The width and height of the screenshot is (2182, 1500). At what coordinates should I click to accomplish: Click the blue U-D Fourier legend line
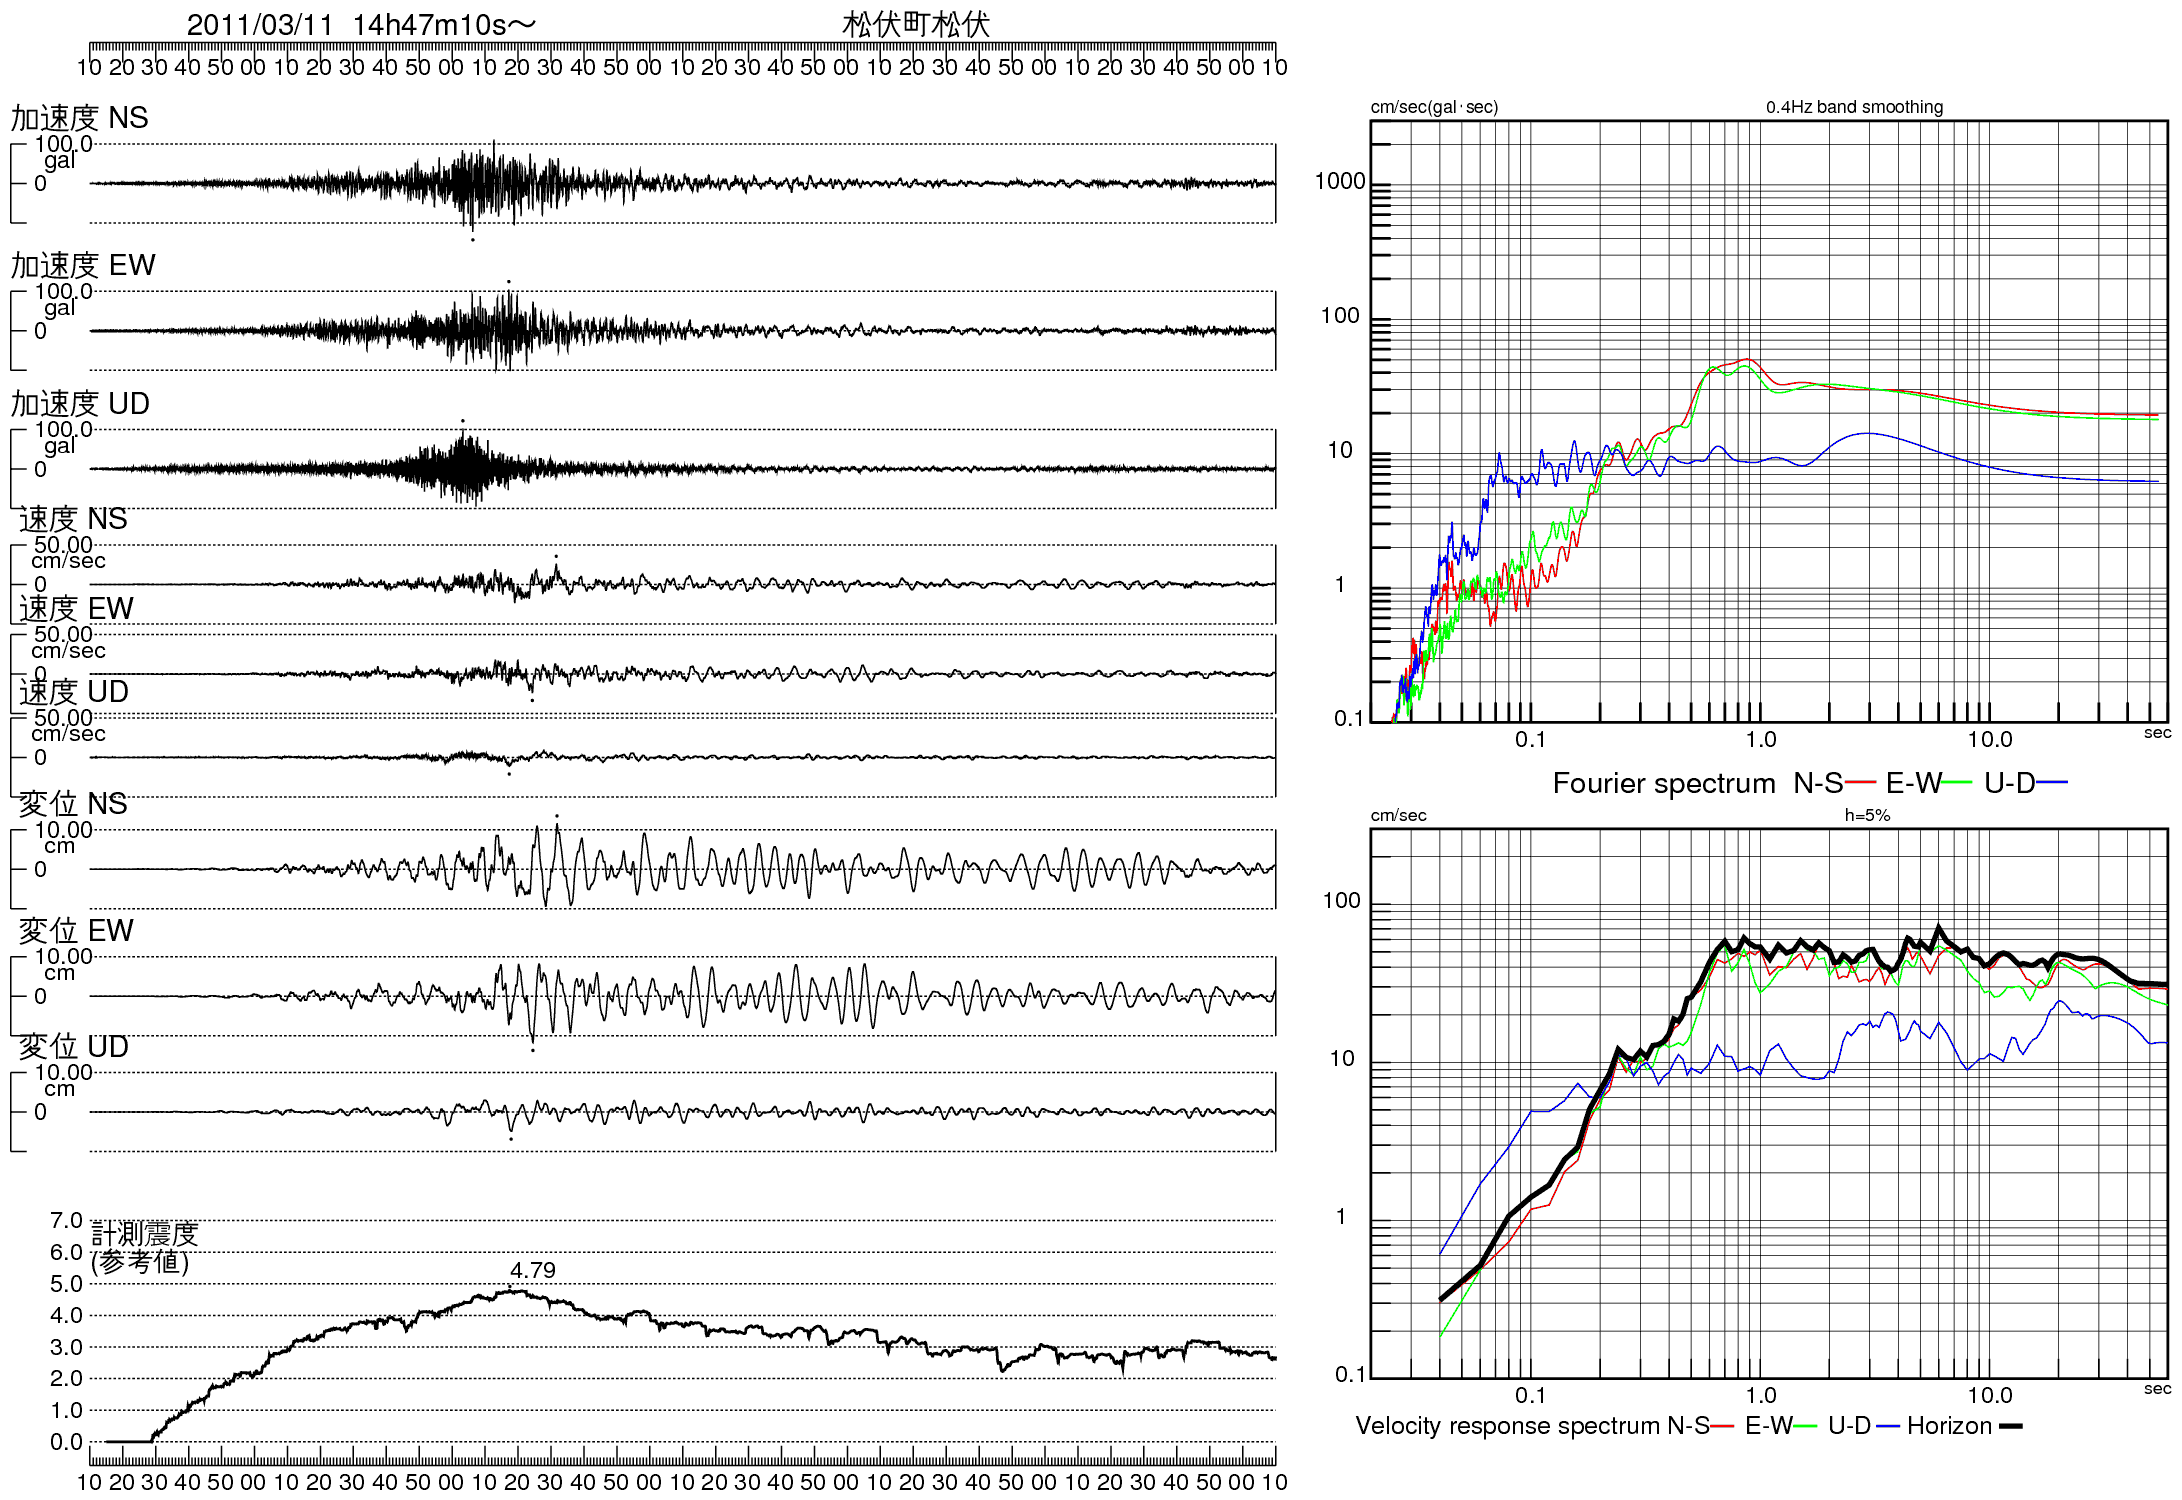point(2052,782)
